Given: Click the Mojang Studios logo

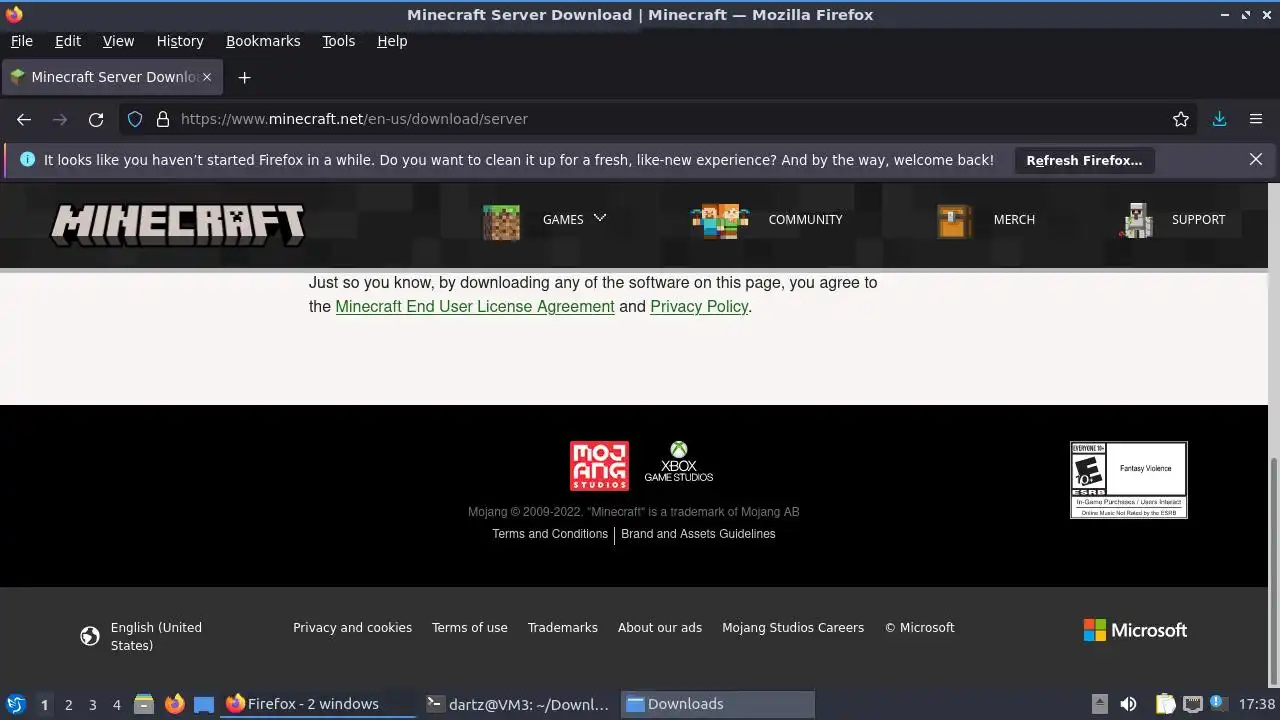Looking at the screenshot, I should point(599,466).
